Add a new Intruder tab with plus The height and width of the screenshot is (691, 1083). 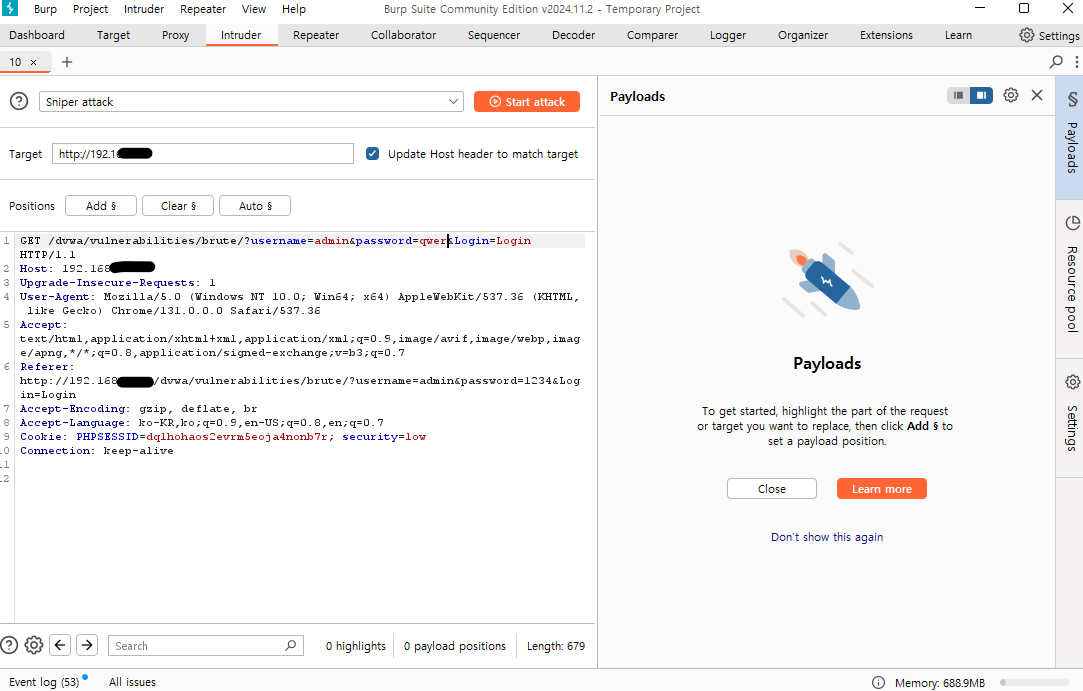pyautogui.click(x=67, y=62)
